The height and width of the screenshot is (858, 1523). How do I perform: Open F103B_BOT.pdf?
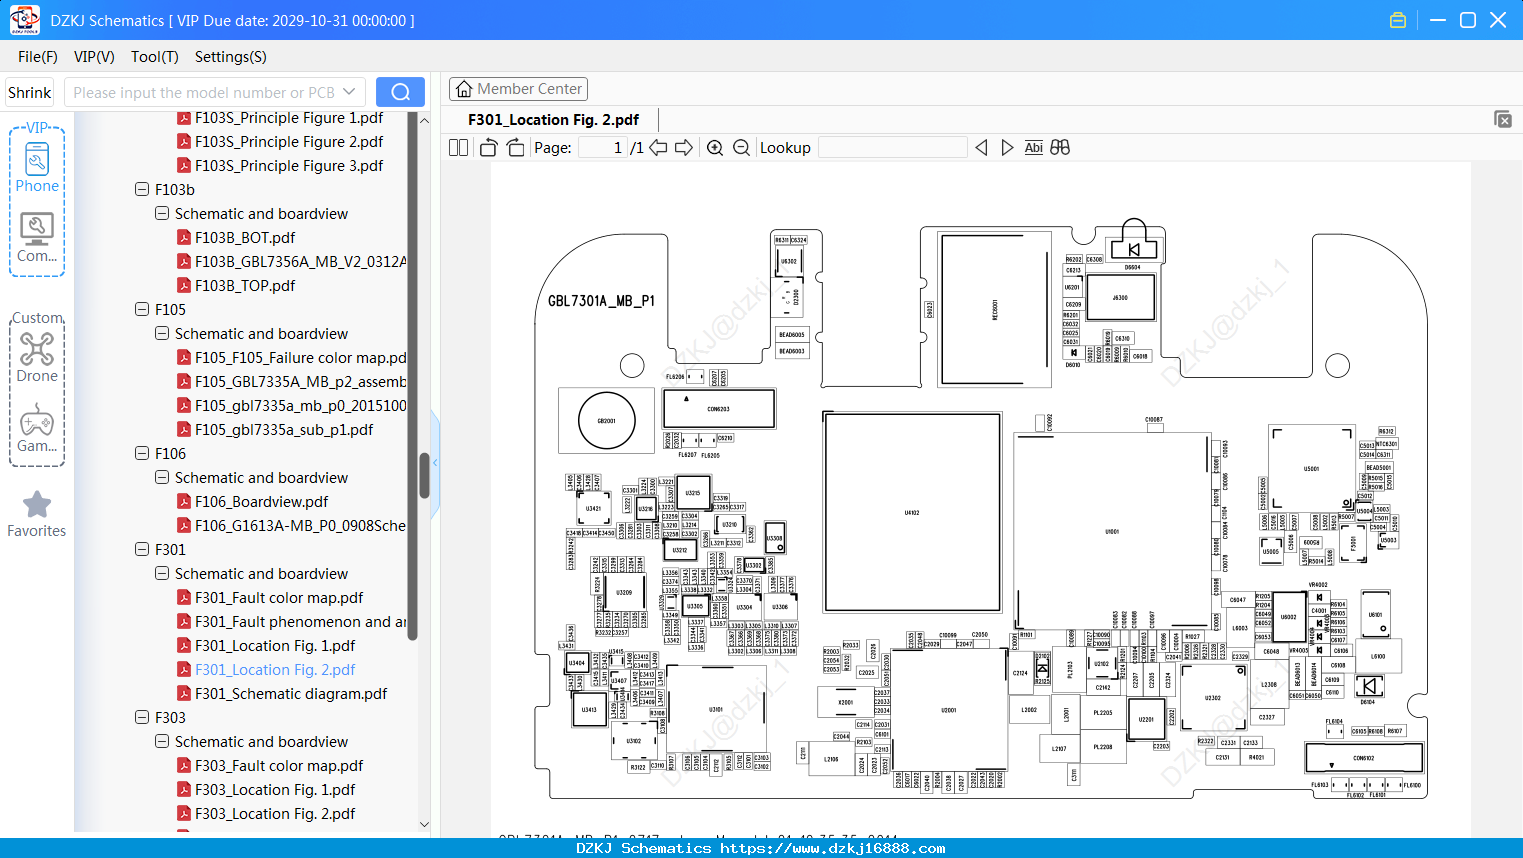(245, 238)
